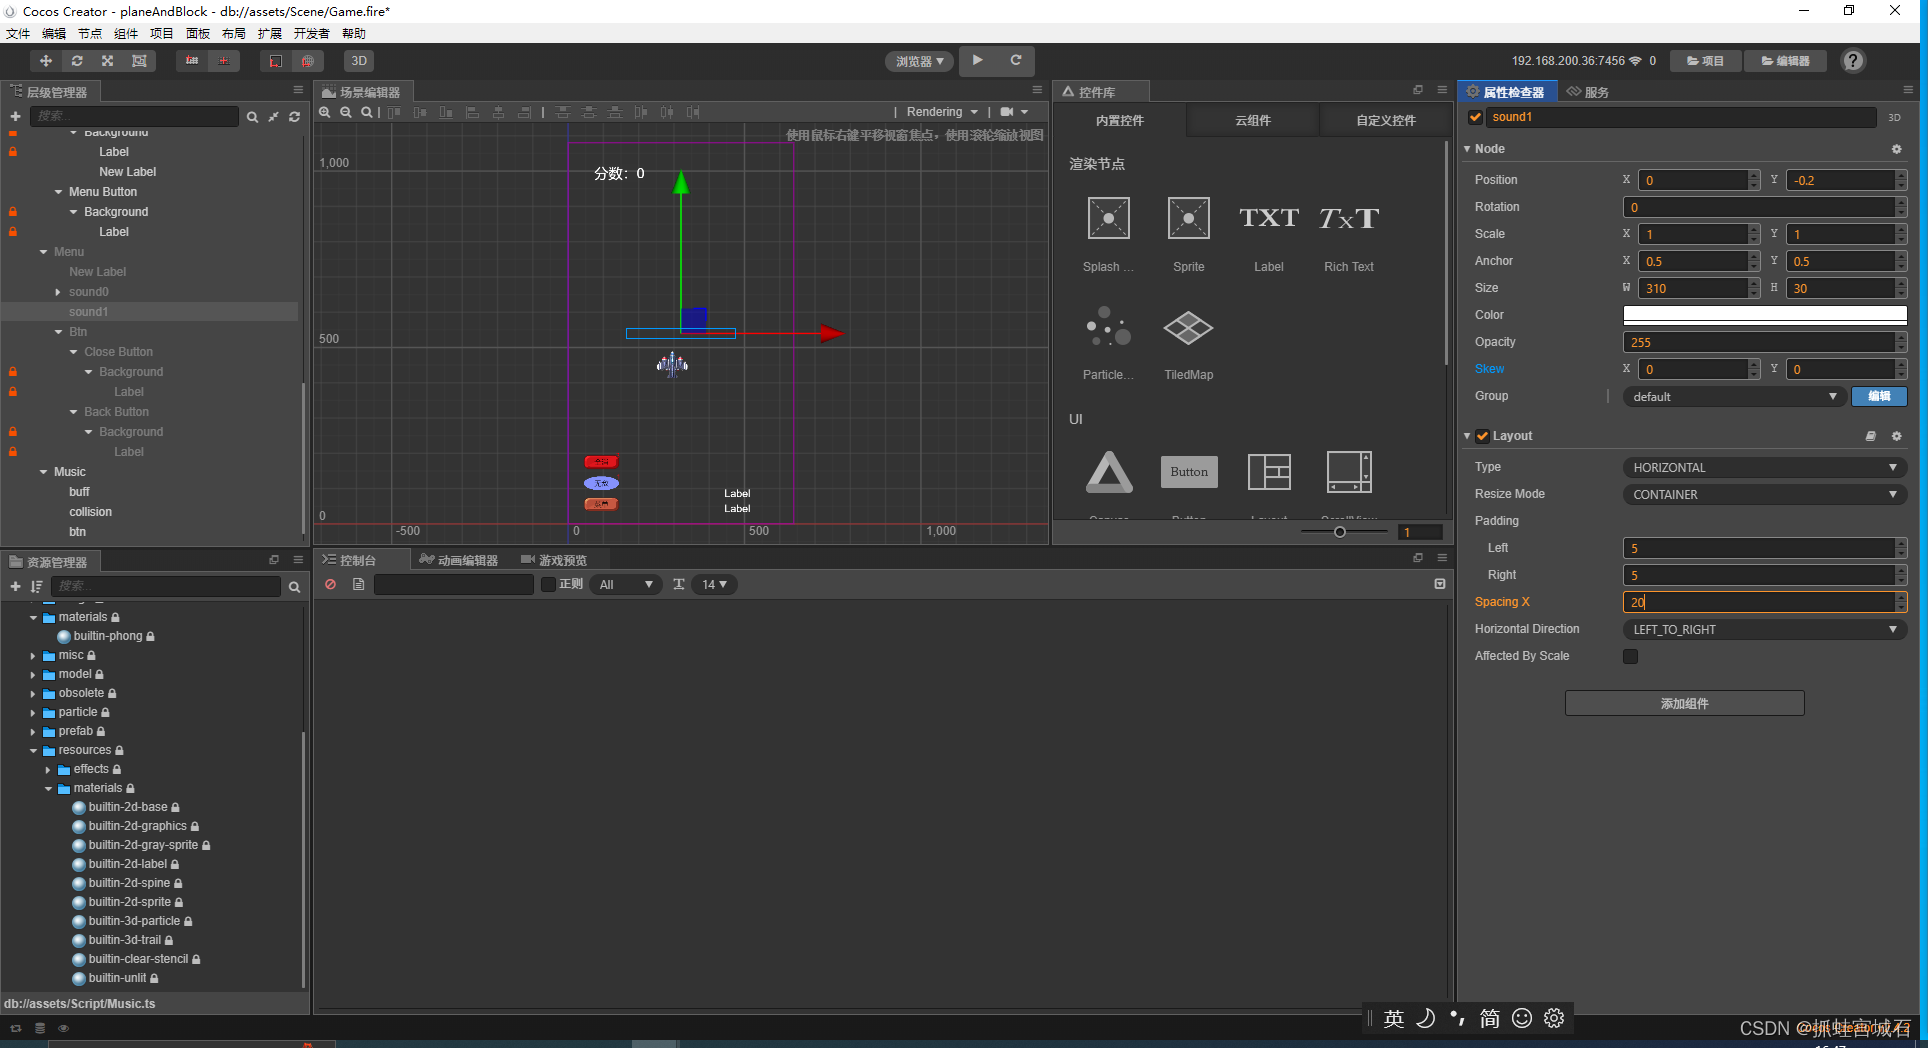Open the Rendering mode dropdown
This screenshot has width=1928, height=1048.
click(x=942, y=112)
